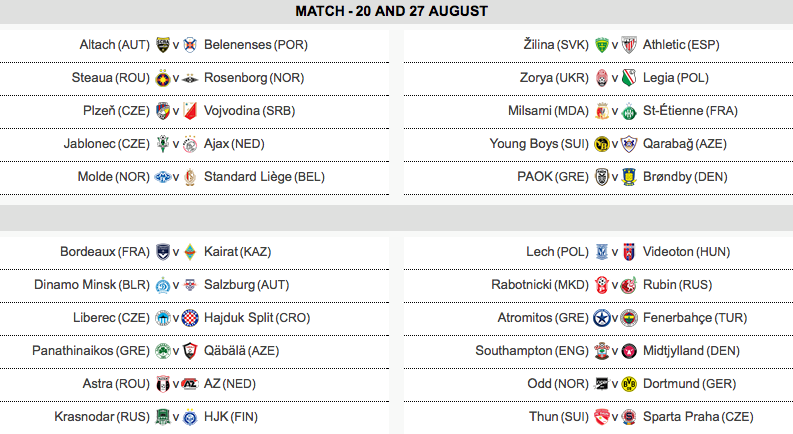Screen dimensions: 793x434
Task: Select the Panathinaikos (GRE) team name
Action: coord(91,351)
